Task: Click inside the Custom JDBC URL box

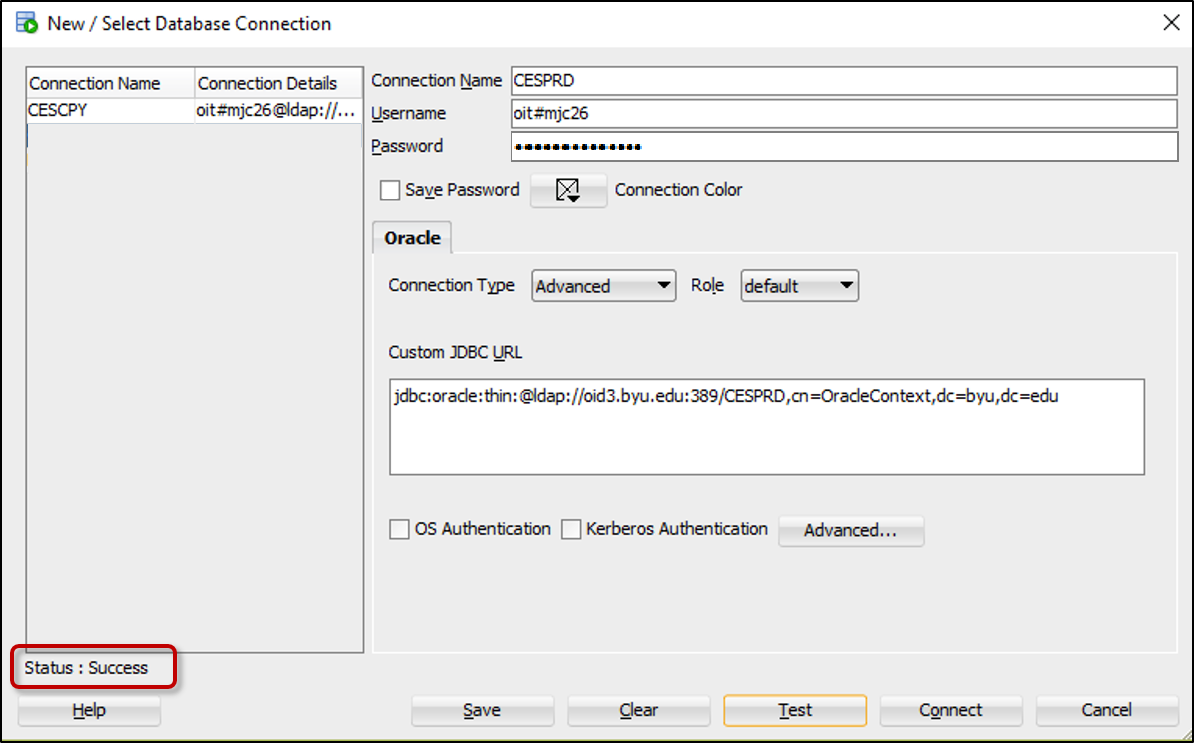Action: (x=767, y=427)
